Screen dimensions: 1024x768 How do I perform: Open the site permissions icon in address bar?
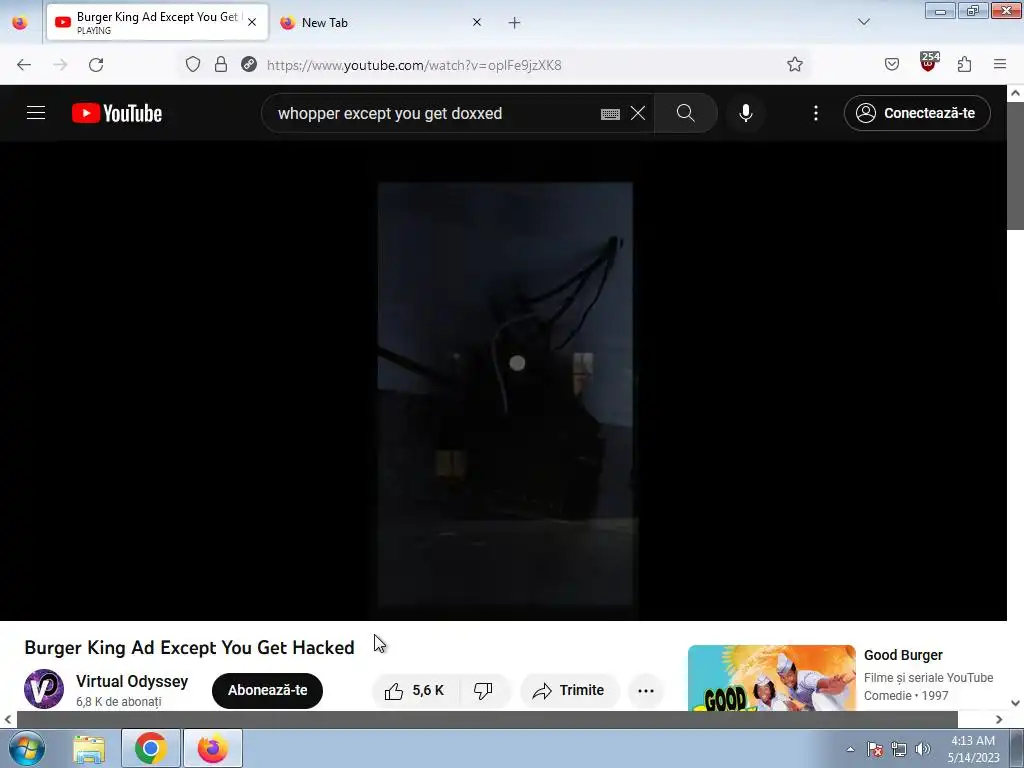[249, 64]
